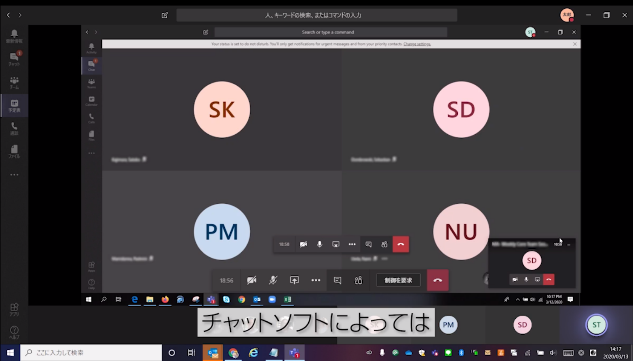
Task: Open the Teams tab in the outer left sidebar
Action: [14, 82]
